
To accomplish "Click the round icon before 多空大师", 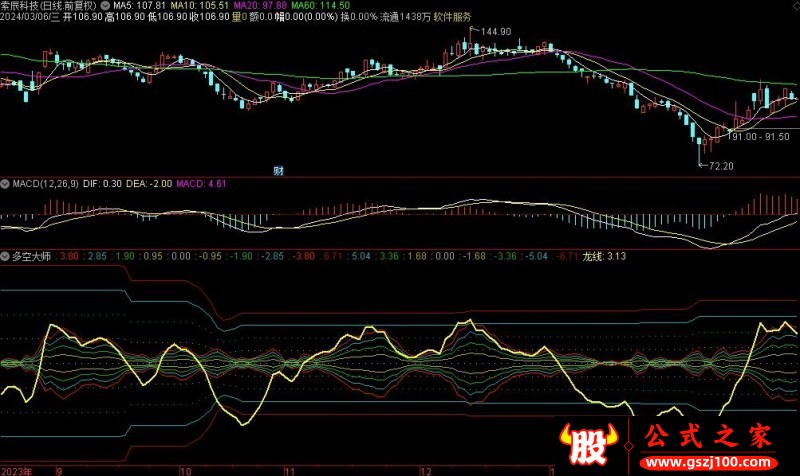I will point(5,256).
